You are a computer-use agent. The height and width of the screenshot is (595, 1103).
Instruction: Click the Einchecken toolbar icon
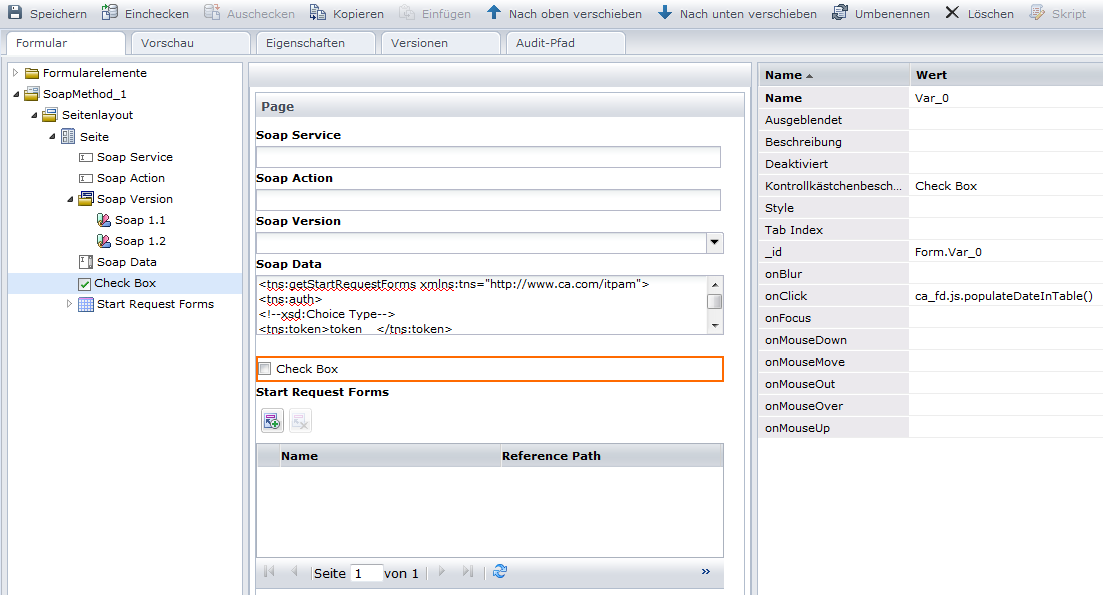(110, 13)
